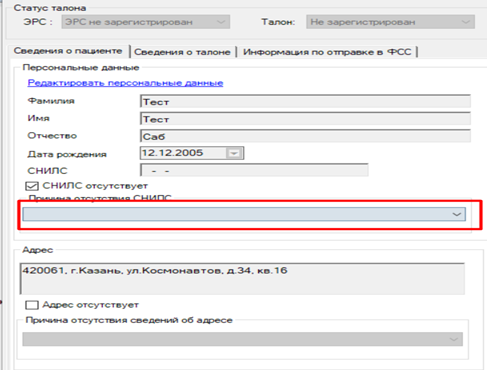This screenshot has width=487, height=370.
Task: Click the chevron in the highlighted СНИЛС reason combo box
Action: click(x=457, y=214)
